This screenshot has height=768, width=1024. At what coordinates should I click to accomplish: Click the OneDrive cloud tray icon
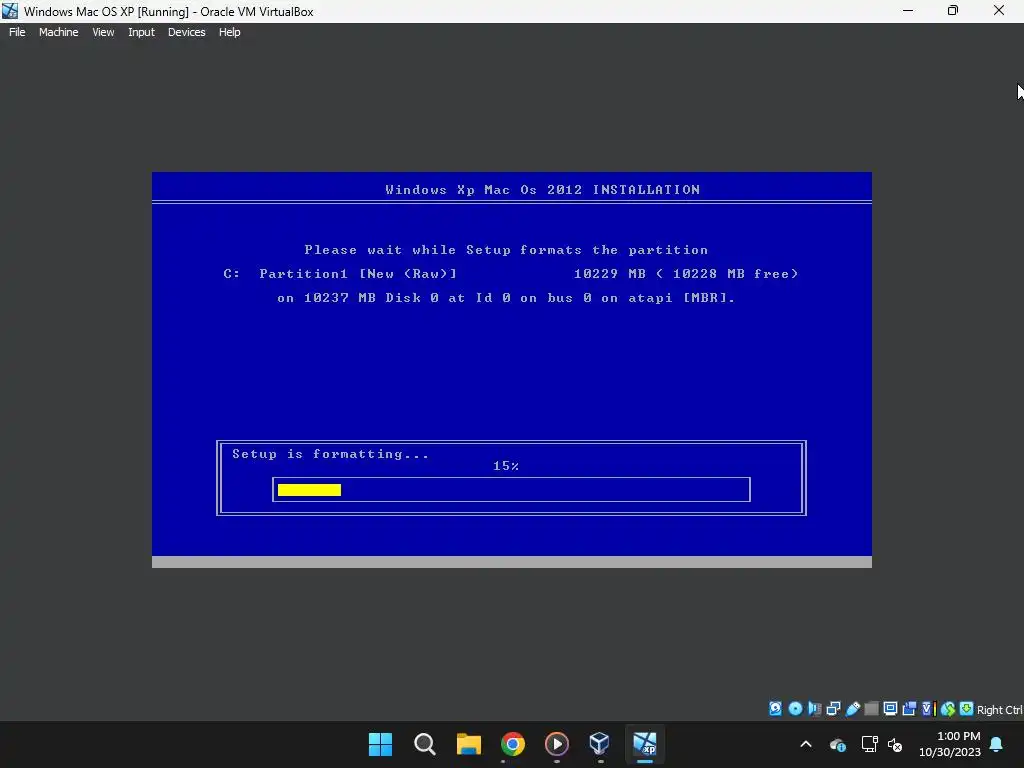(x=838, y=744)
